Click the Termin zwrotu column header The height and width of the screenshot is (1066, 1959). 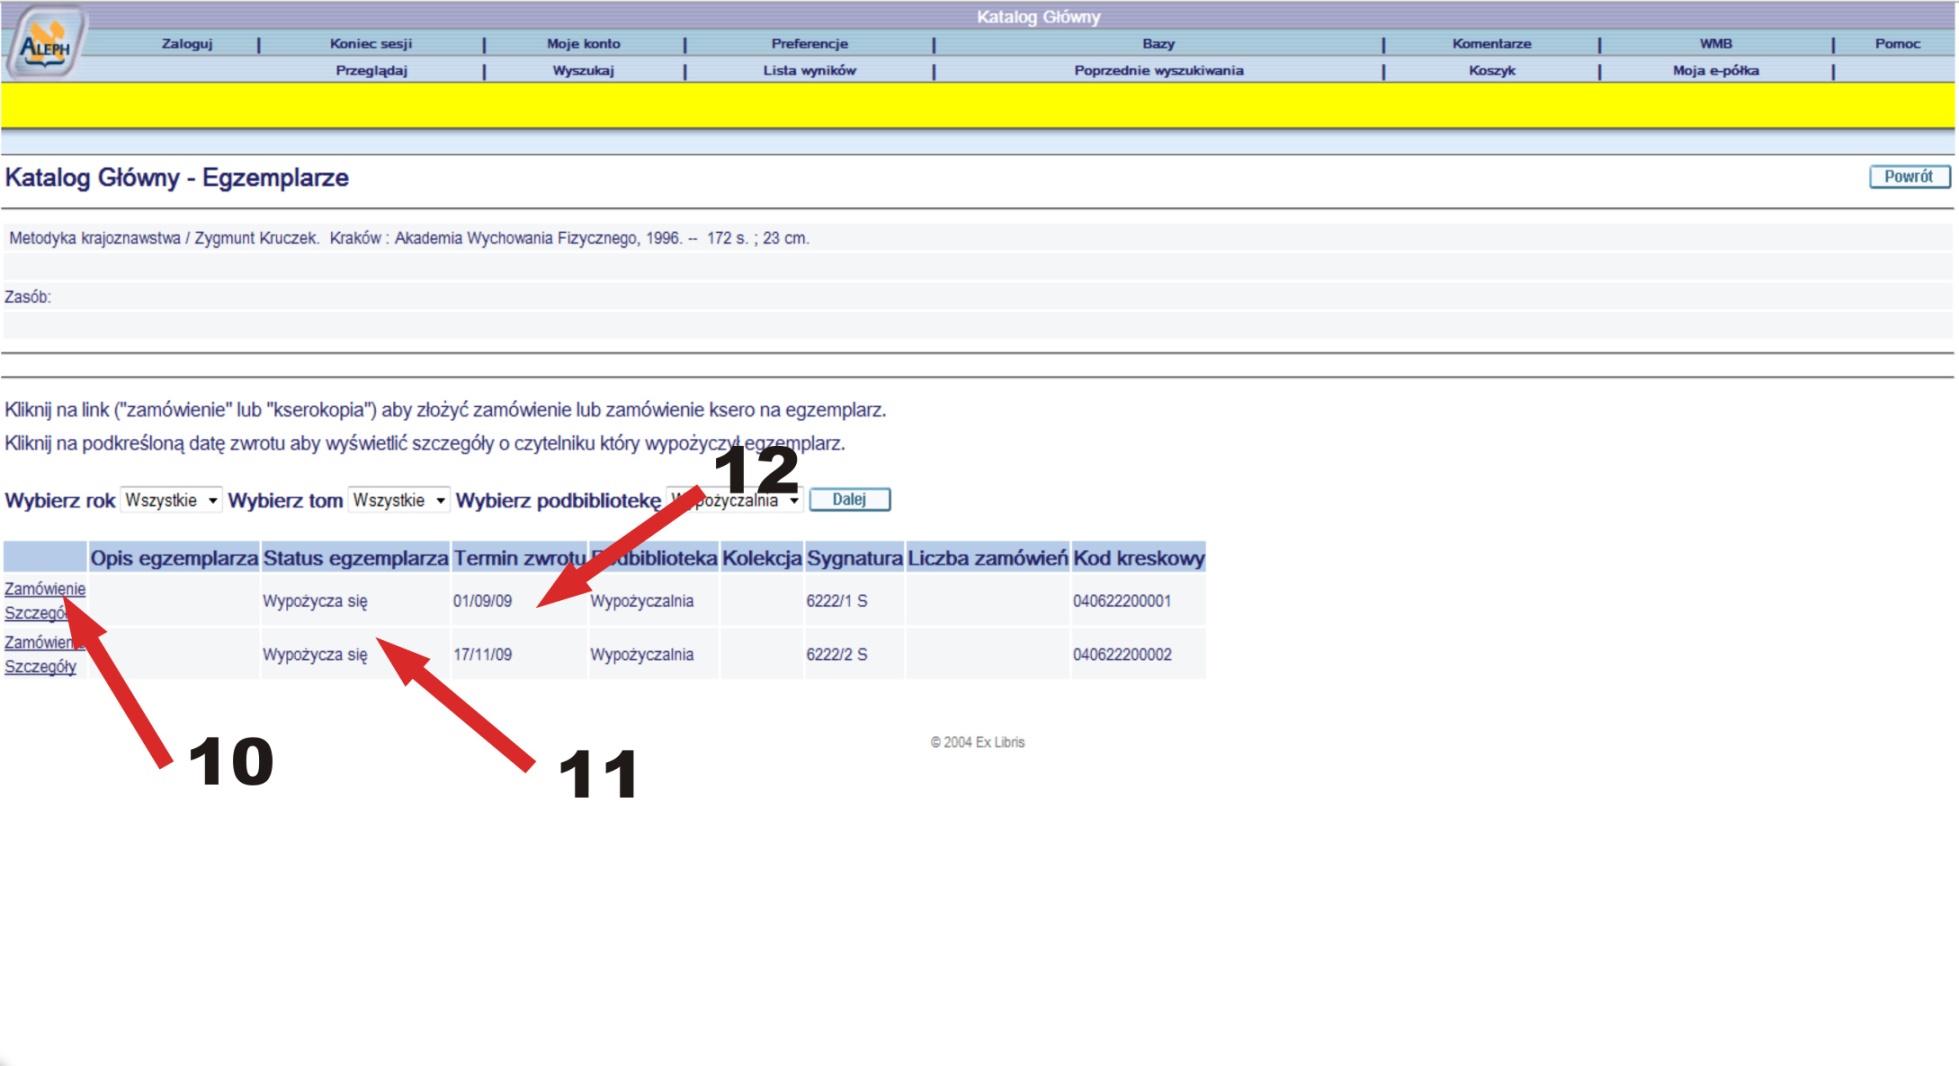pos(519,557)
